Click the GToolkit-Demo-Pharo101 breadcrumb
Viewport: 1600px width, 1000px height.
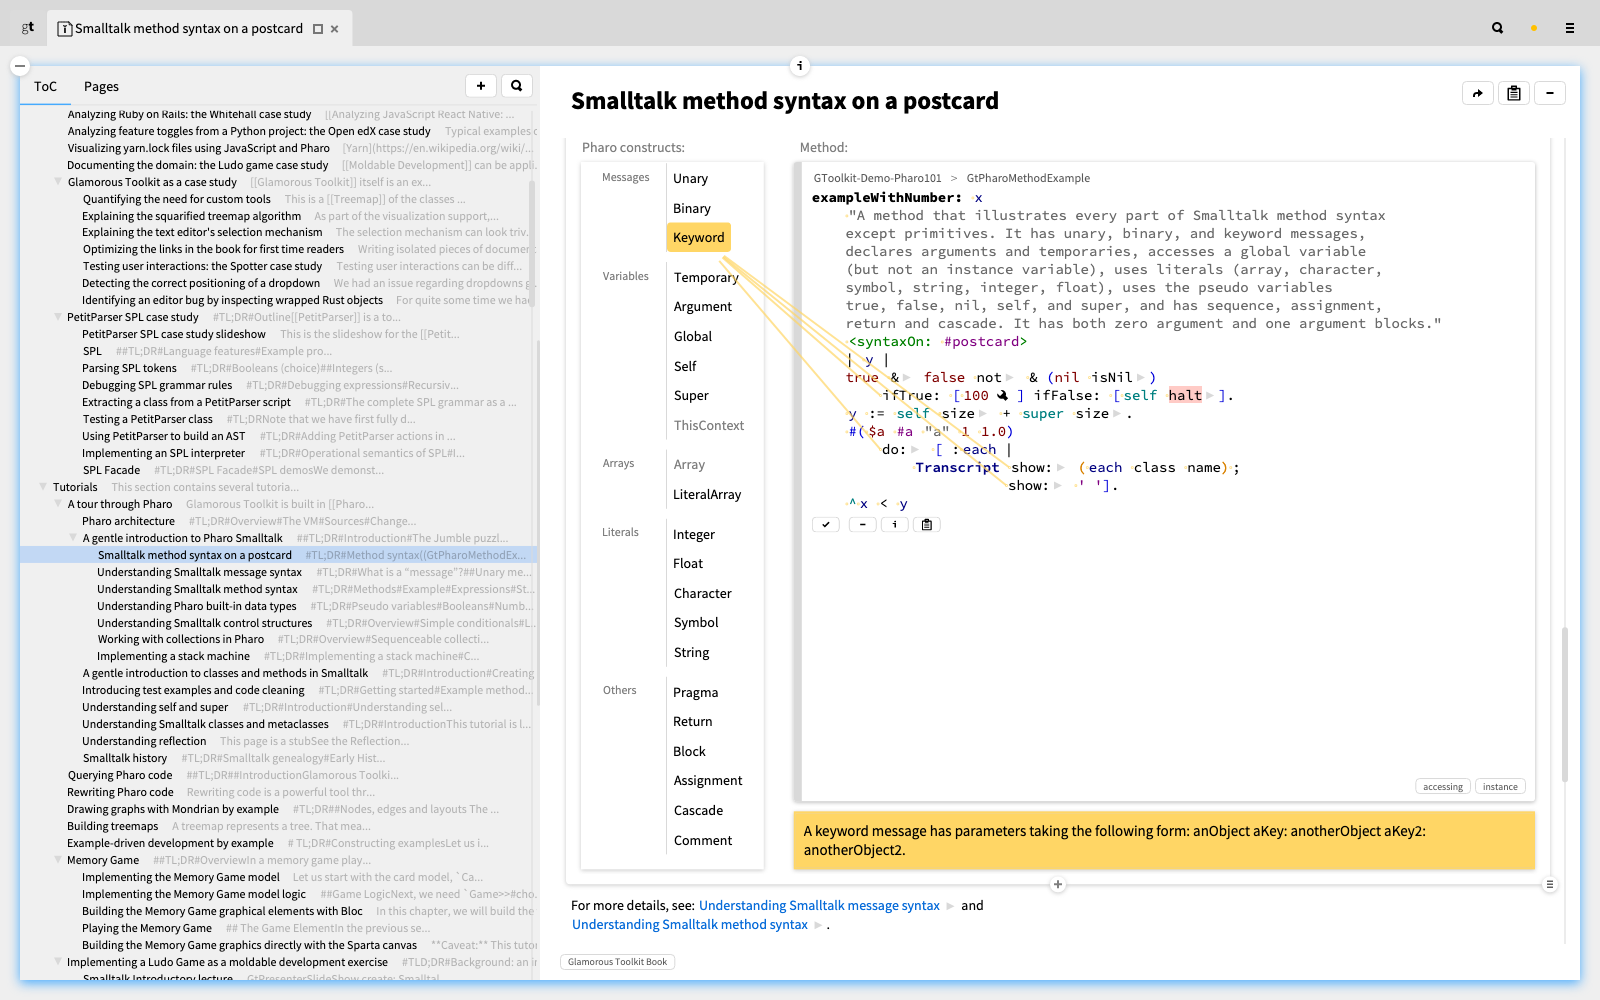coord(877,178)
